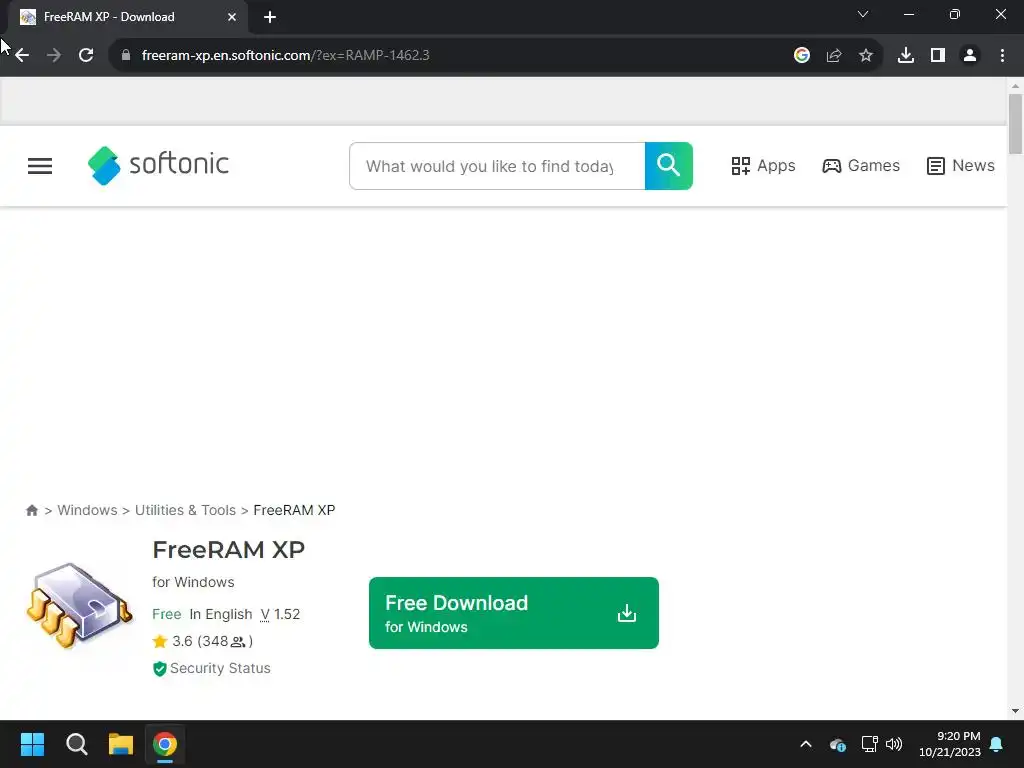The height and width of the screenshot is (768, 1024).
Task: Open the tab search dropdown
Action: point(863,14)
